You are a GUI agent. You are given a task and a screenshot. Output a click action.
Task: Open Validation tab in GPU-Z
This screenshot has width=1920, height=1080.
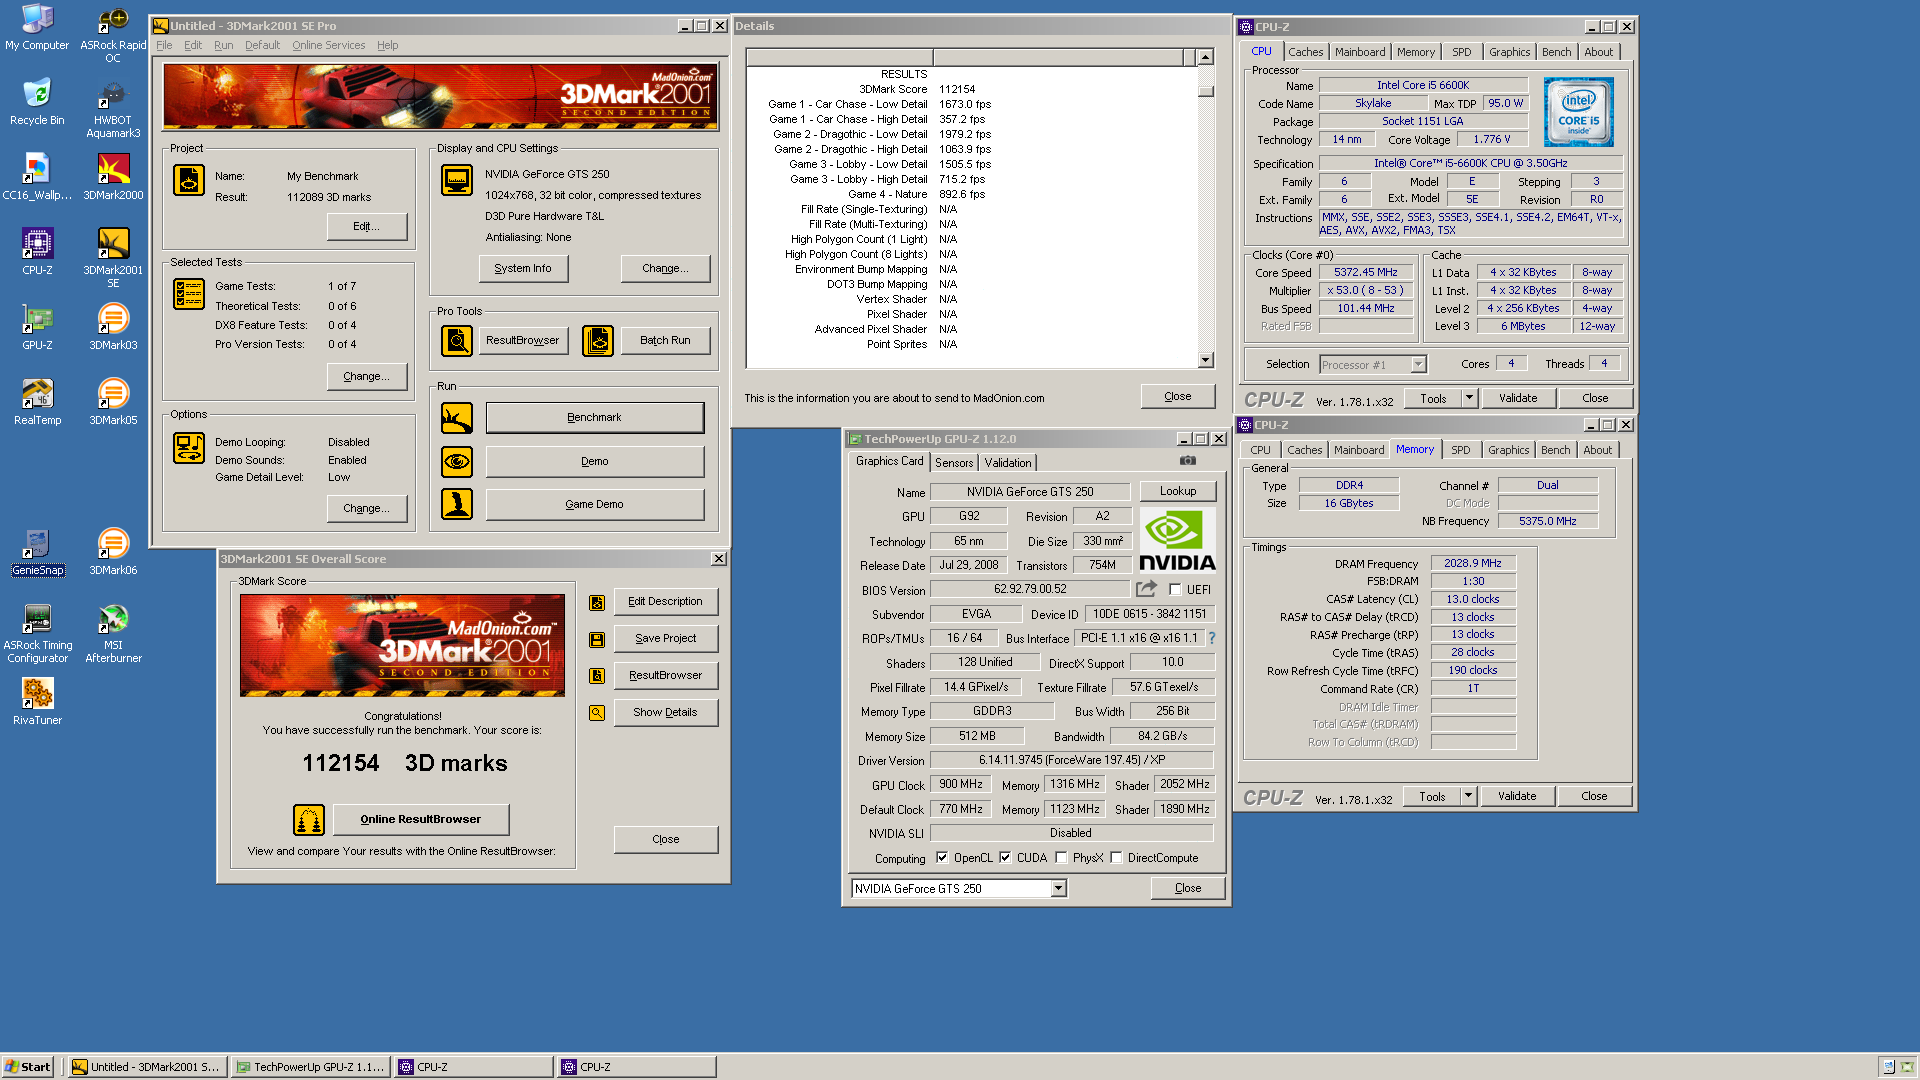[x=1008, y=463]
